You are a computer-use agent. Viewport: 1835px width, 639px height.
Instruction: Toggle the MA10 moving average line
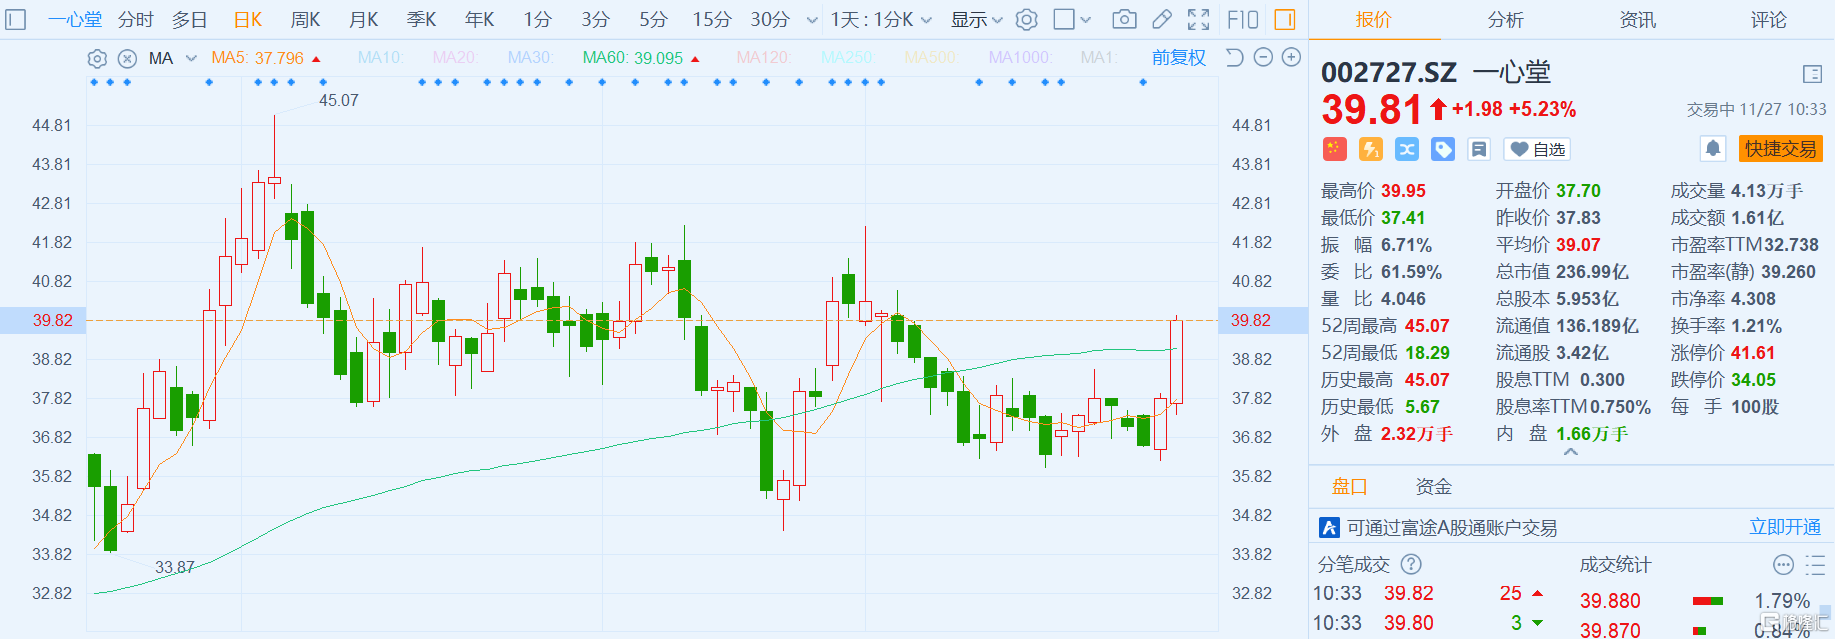(x=380, y=58)
